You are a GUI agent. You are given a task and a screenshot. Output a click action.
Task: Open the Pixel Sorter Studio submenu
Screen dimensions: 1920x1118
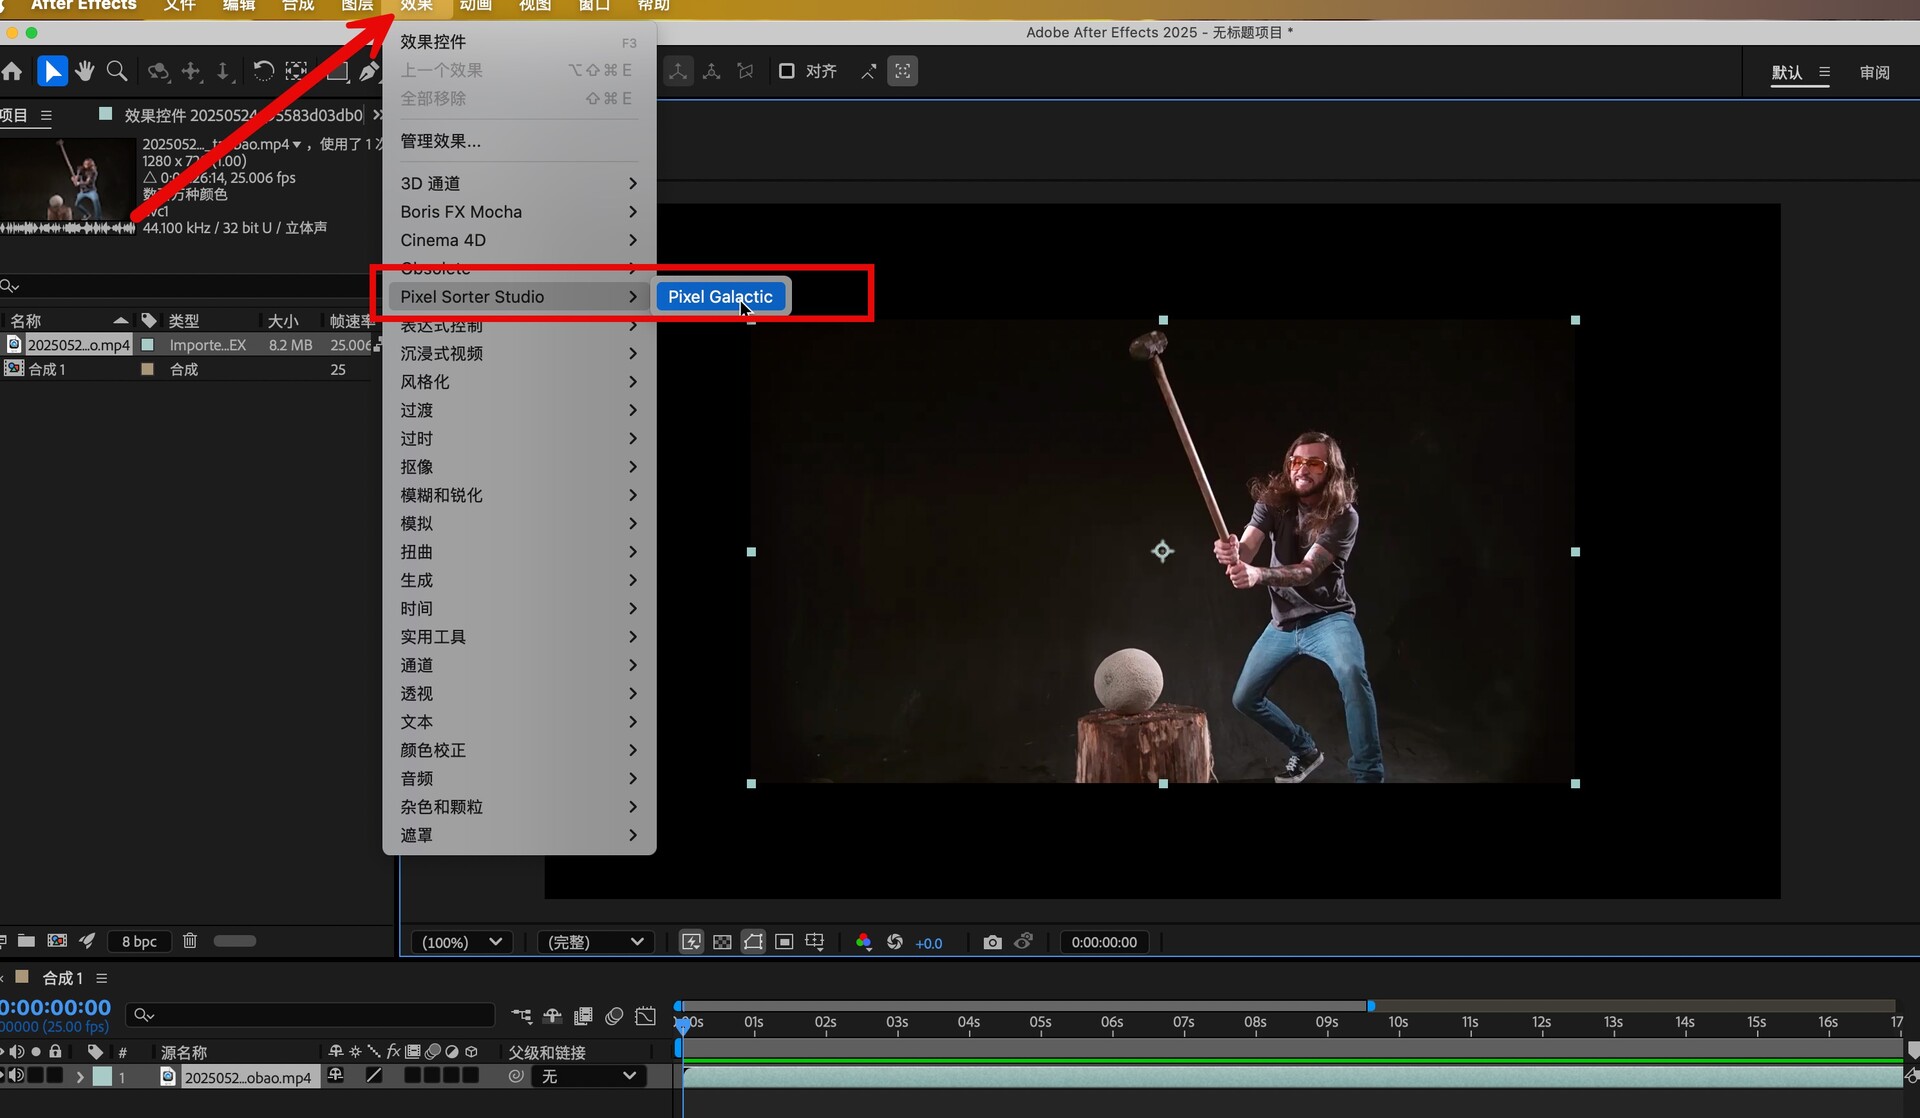pos(519,297)
